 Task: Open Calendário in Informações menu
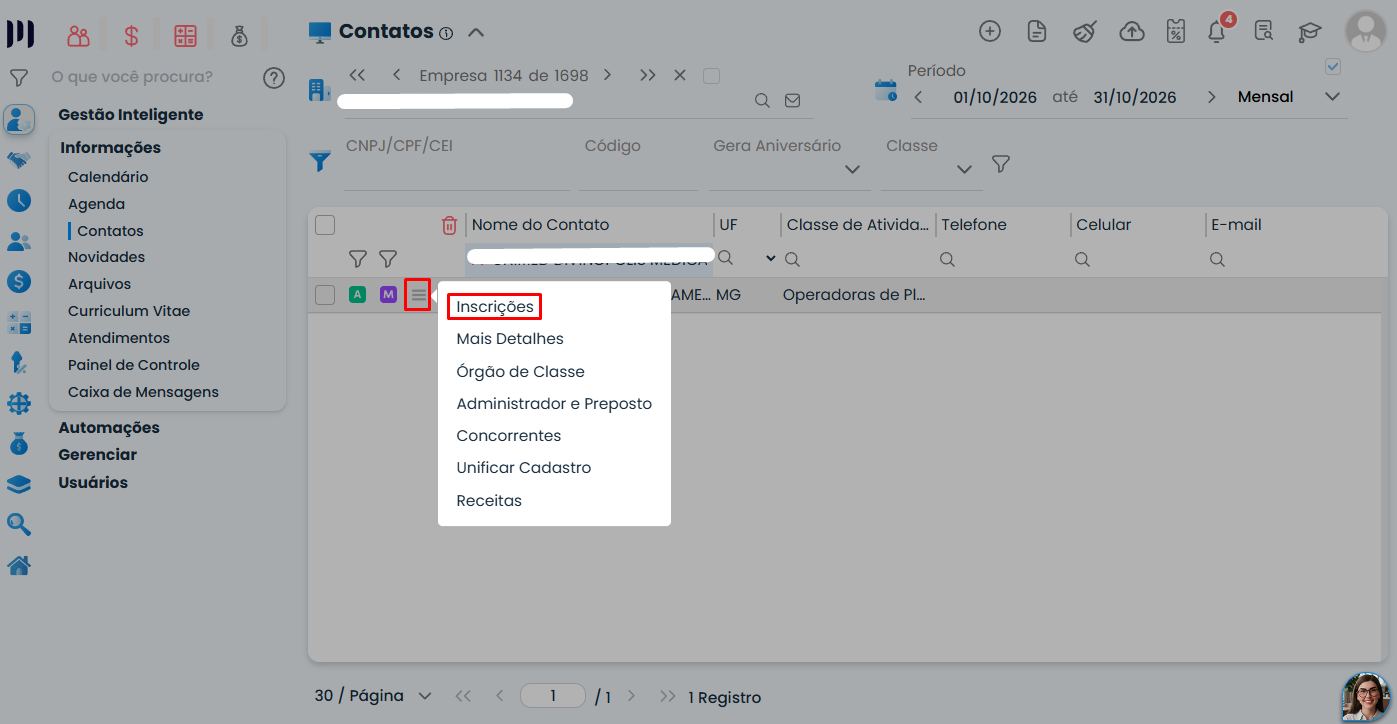(x=108, y=177)
